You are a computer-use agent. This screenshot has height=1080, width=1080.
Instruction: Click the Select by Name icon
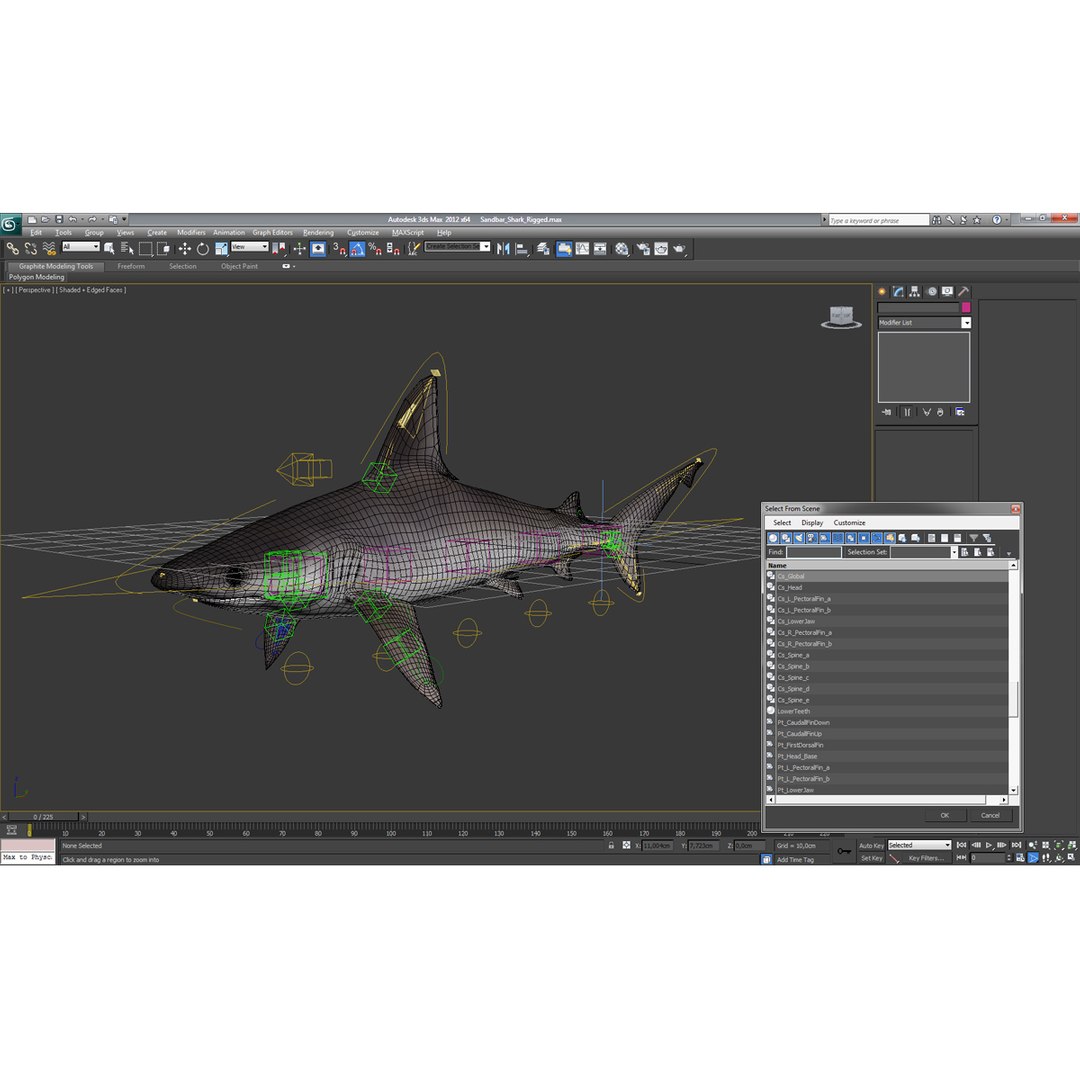tap(127, 249)
